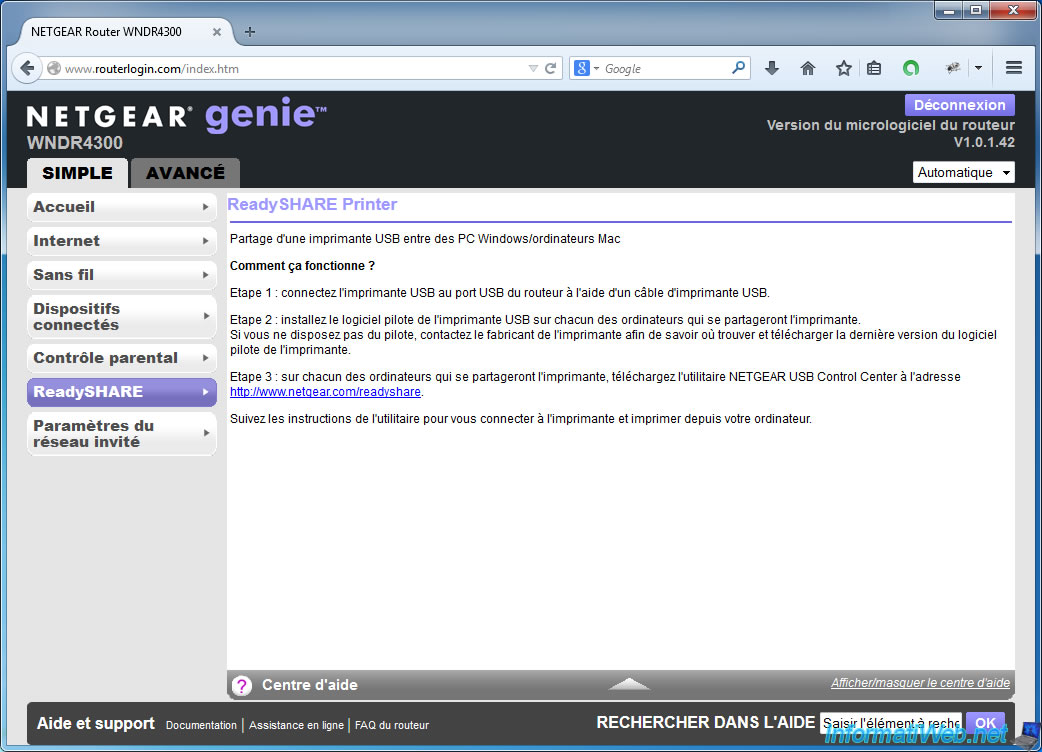Screen dimensions: 1042x752
Task: Switch to the SIMPLE tab
Action: point(77,173)
